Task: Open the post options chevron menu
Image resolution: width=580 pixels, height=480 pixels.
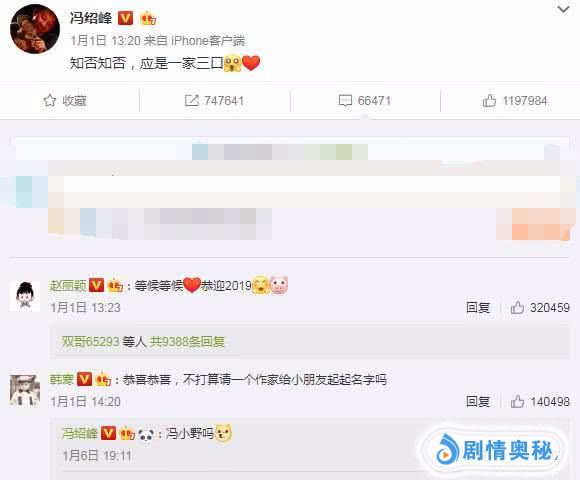Action: point(563,9)
